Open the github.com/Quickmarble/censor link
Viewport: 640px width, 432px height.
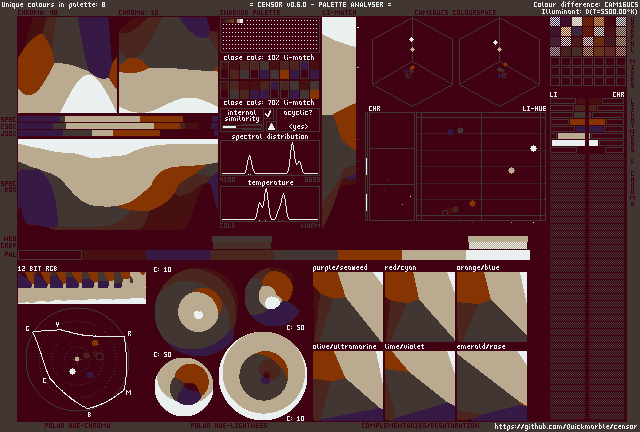coord(564,425)
